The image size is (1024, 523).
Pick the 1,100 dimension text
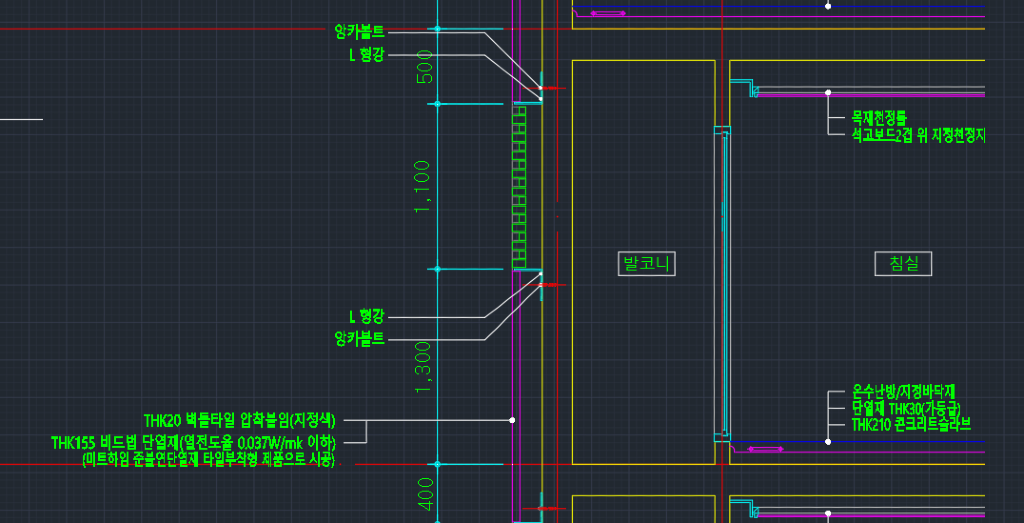coord(424,186)
